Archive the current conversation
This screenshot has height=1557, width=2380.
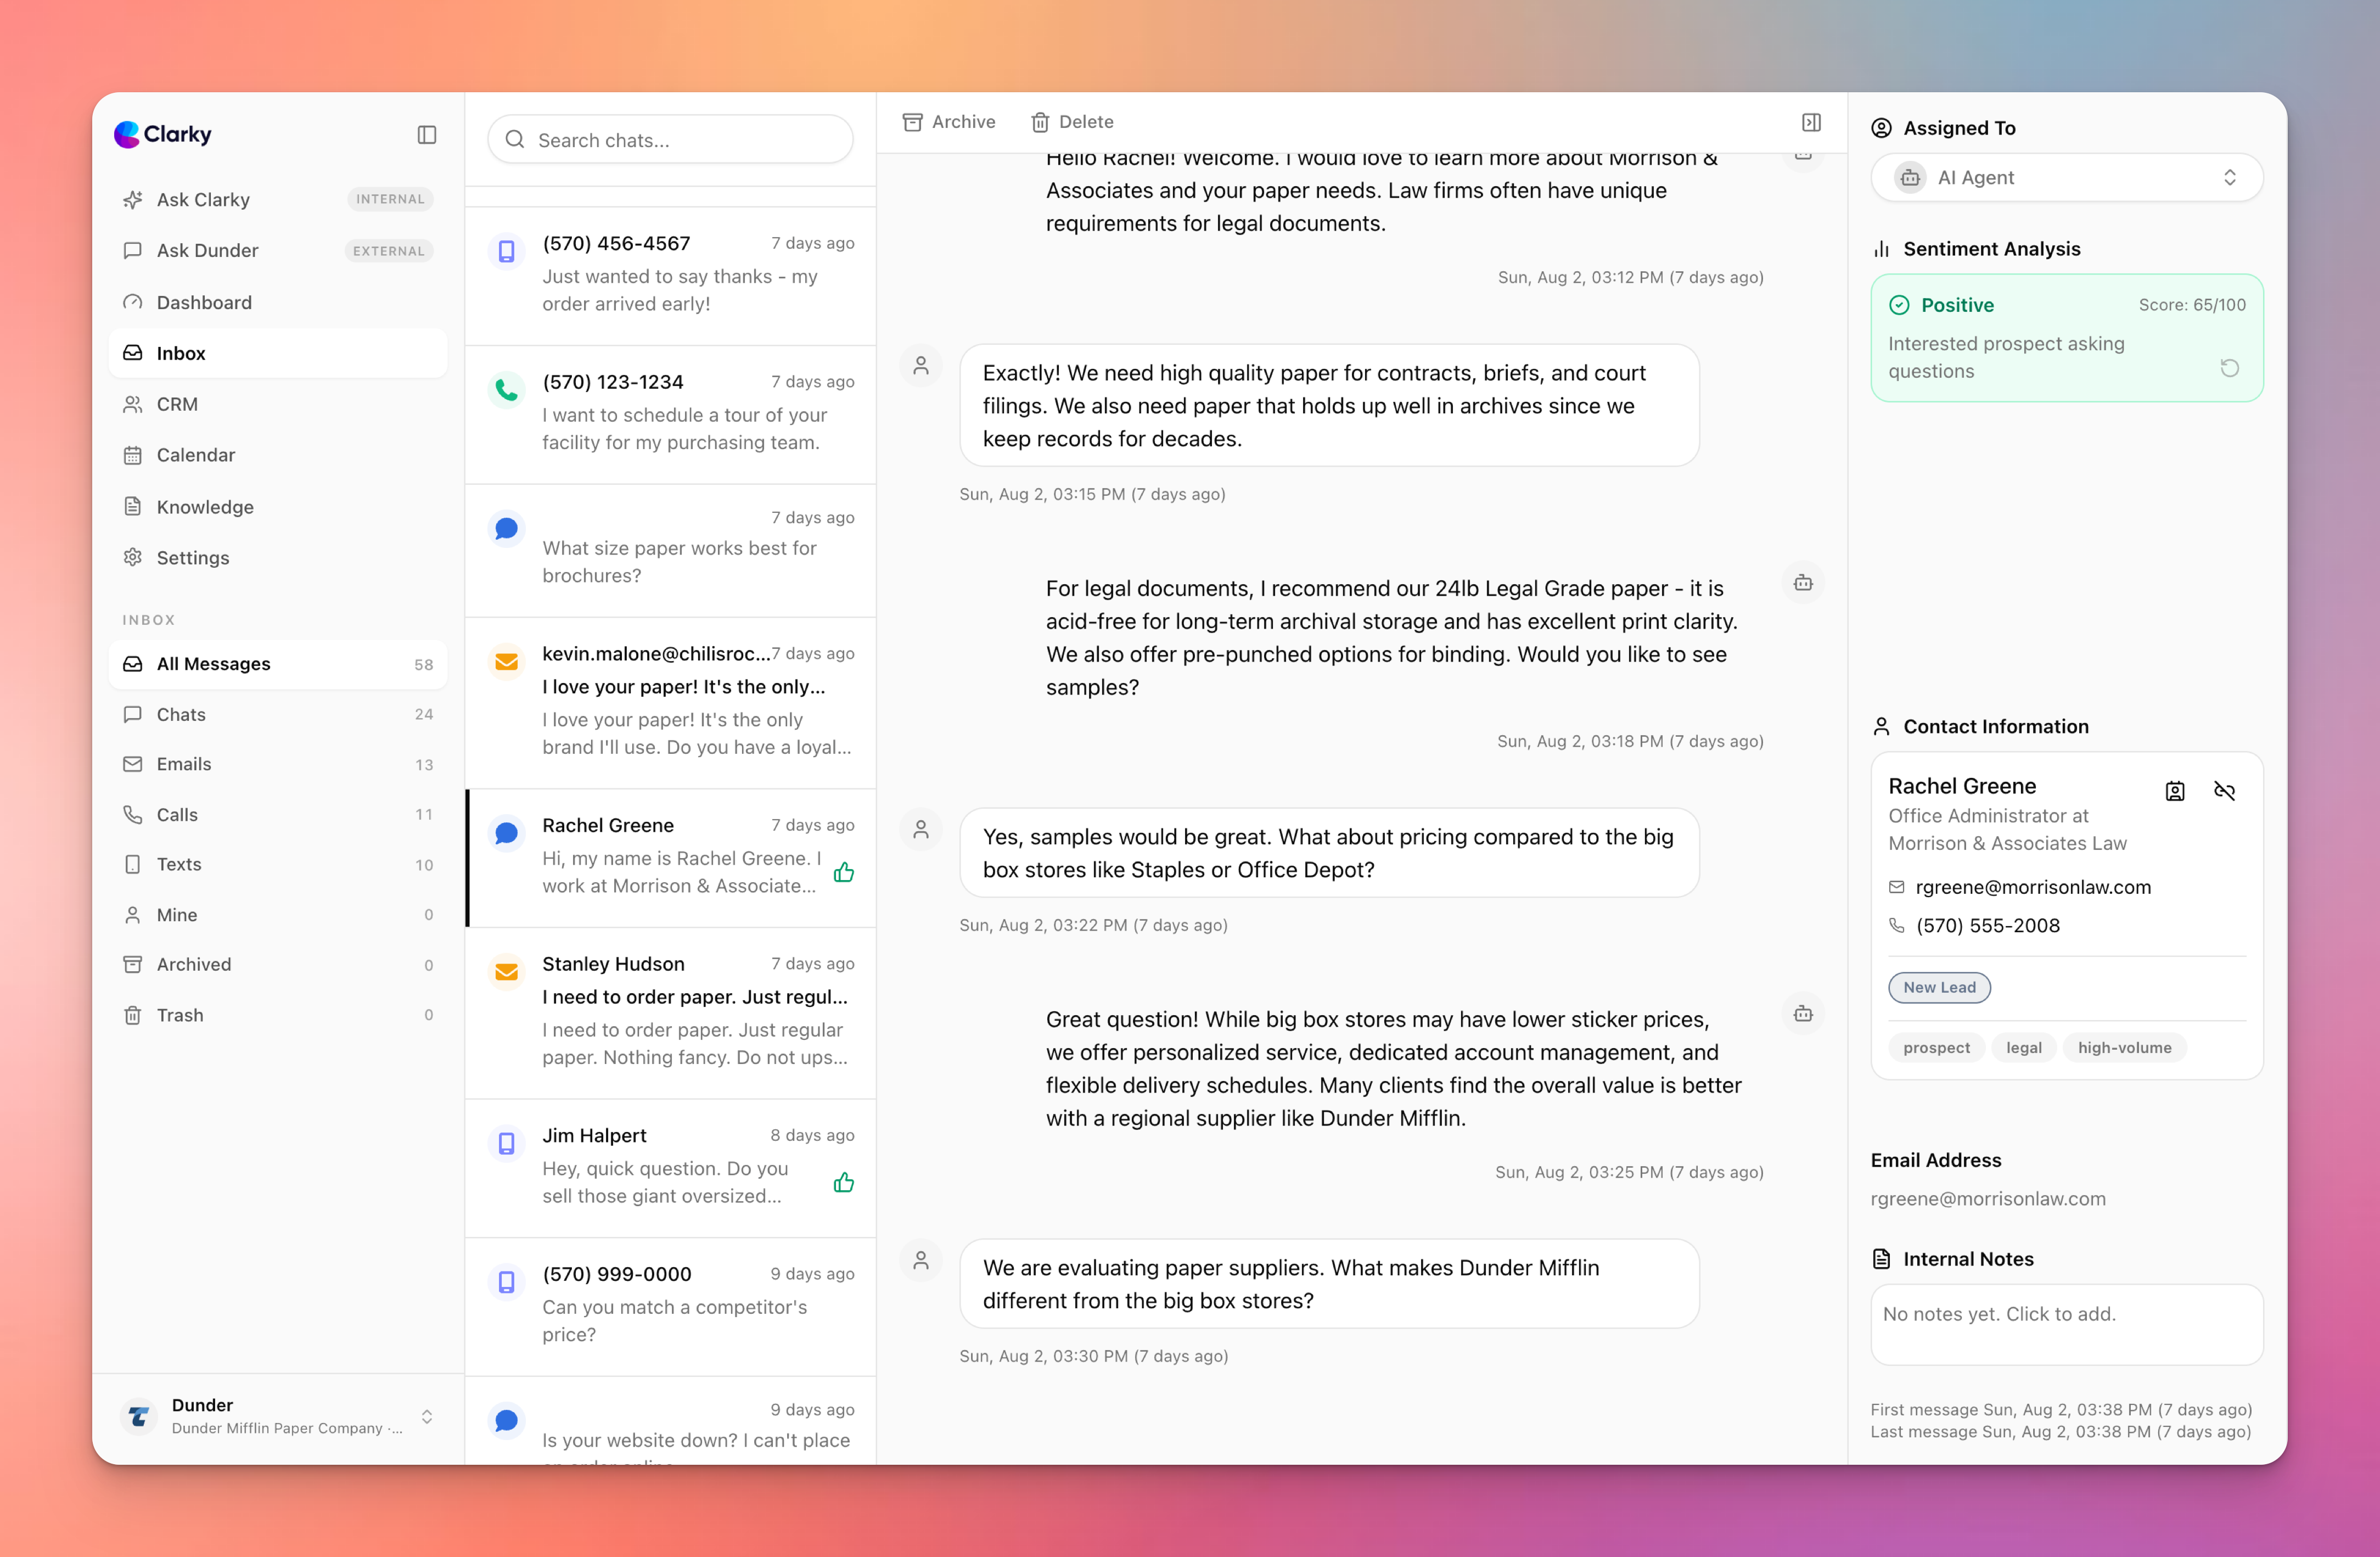948,122
